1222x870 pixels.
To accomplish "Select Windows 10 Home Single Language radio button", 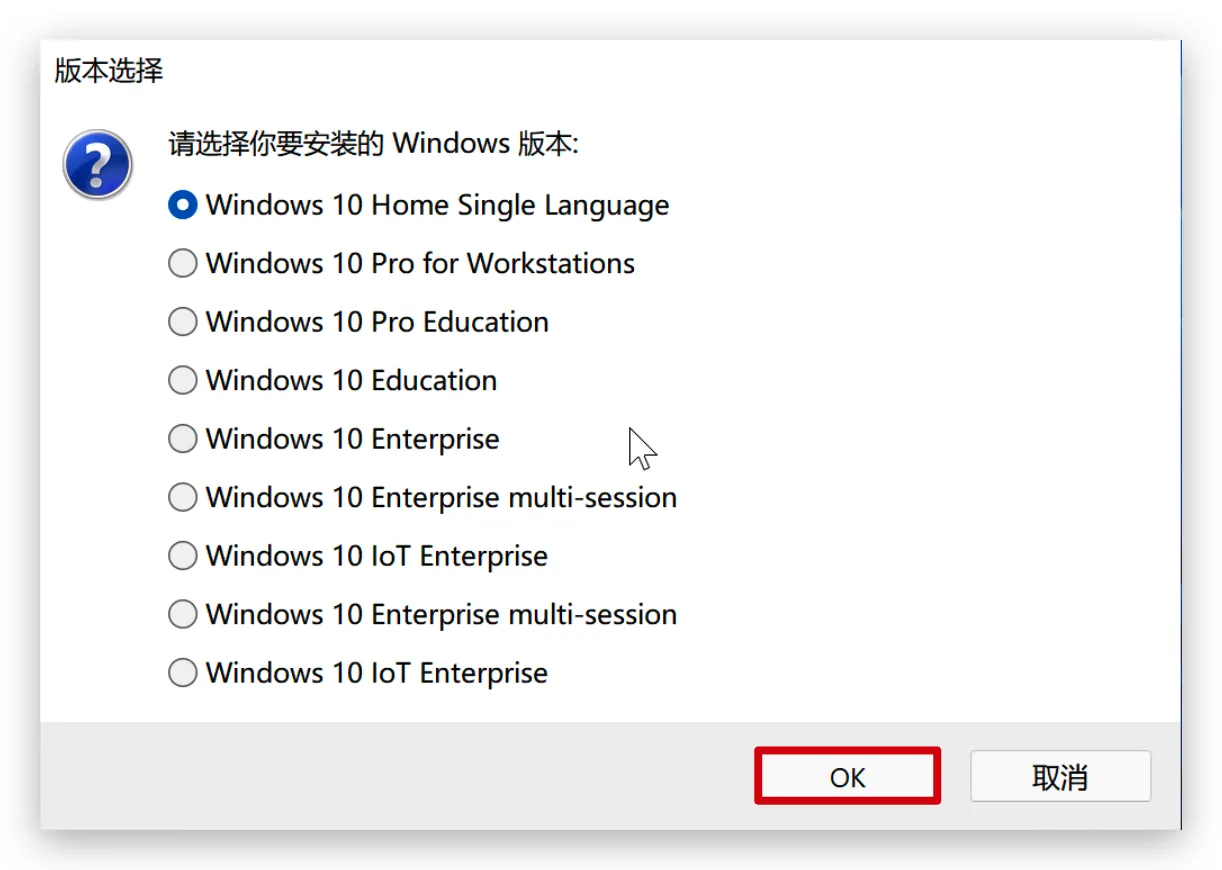I will coord(419,205).
